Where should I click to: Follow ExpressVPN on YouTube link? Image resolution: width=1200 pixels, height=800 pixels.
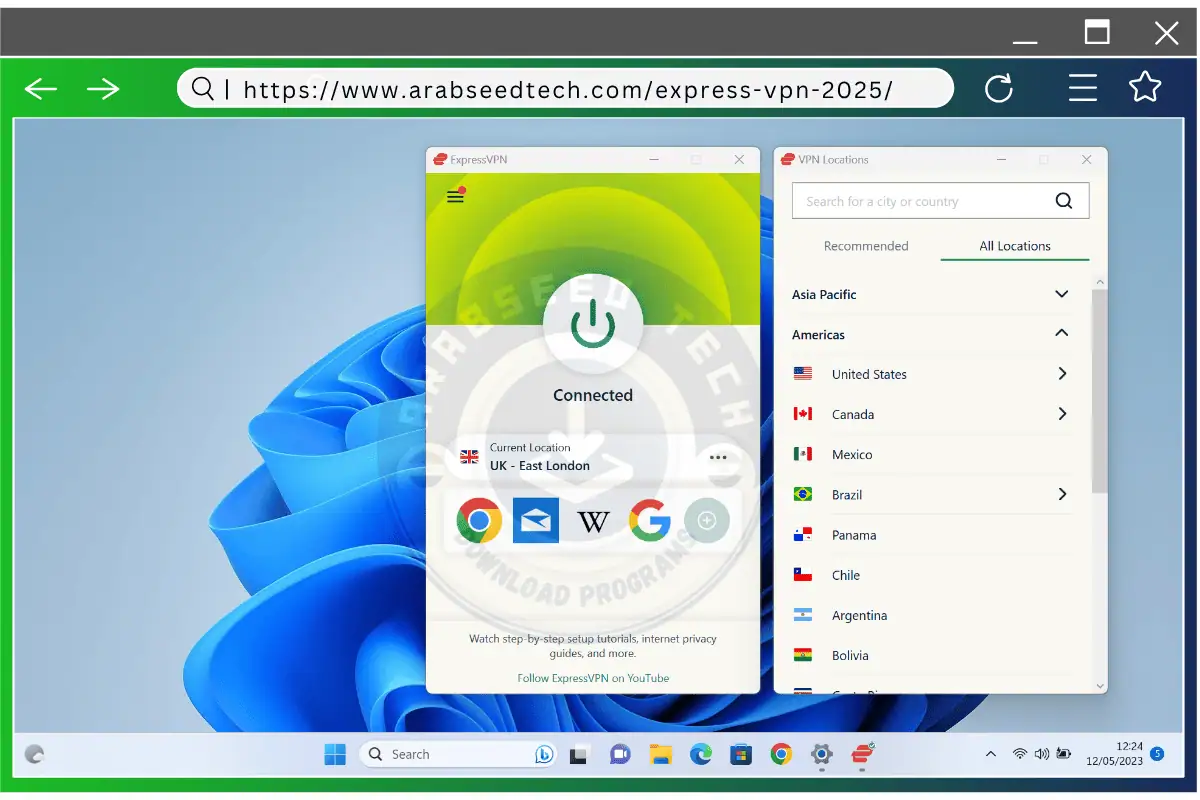click(x=593, y=678)
